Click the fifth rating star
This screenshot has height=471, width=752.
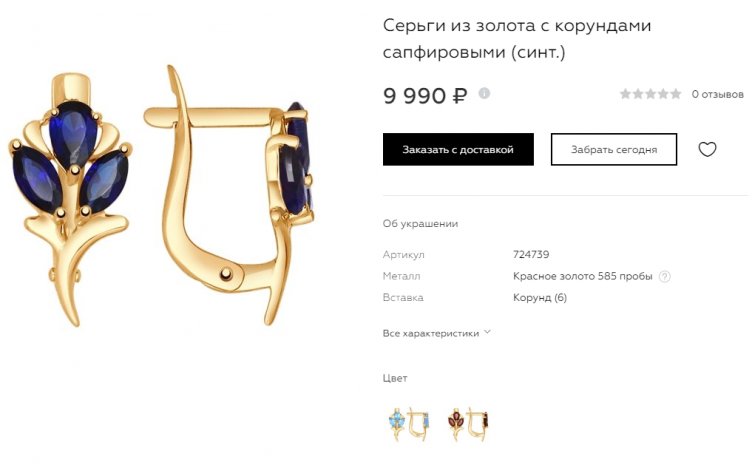coord(675,94)
